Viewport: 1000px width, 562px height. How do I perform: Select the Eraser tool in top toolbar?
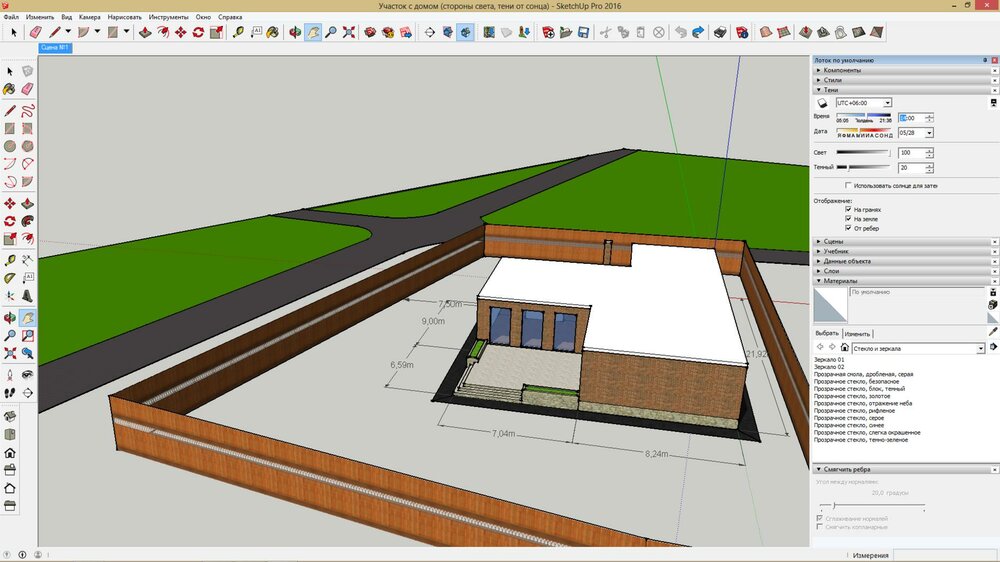pyautogui.click(x=36, y=32)
